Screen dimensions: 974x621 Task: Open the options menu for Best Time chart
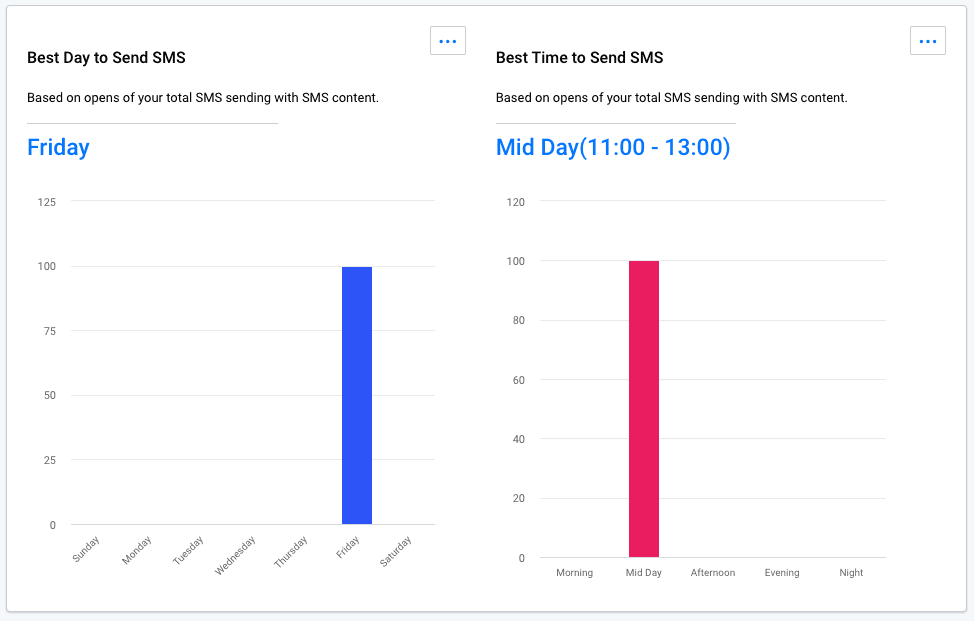pyautogui.click(x=927, y=40)
